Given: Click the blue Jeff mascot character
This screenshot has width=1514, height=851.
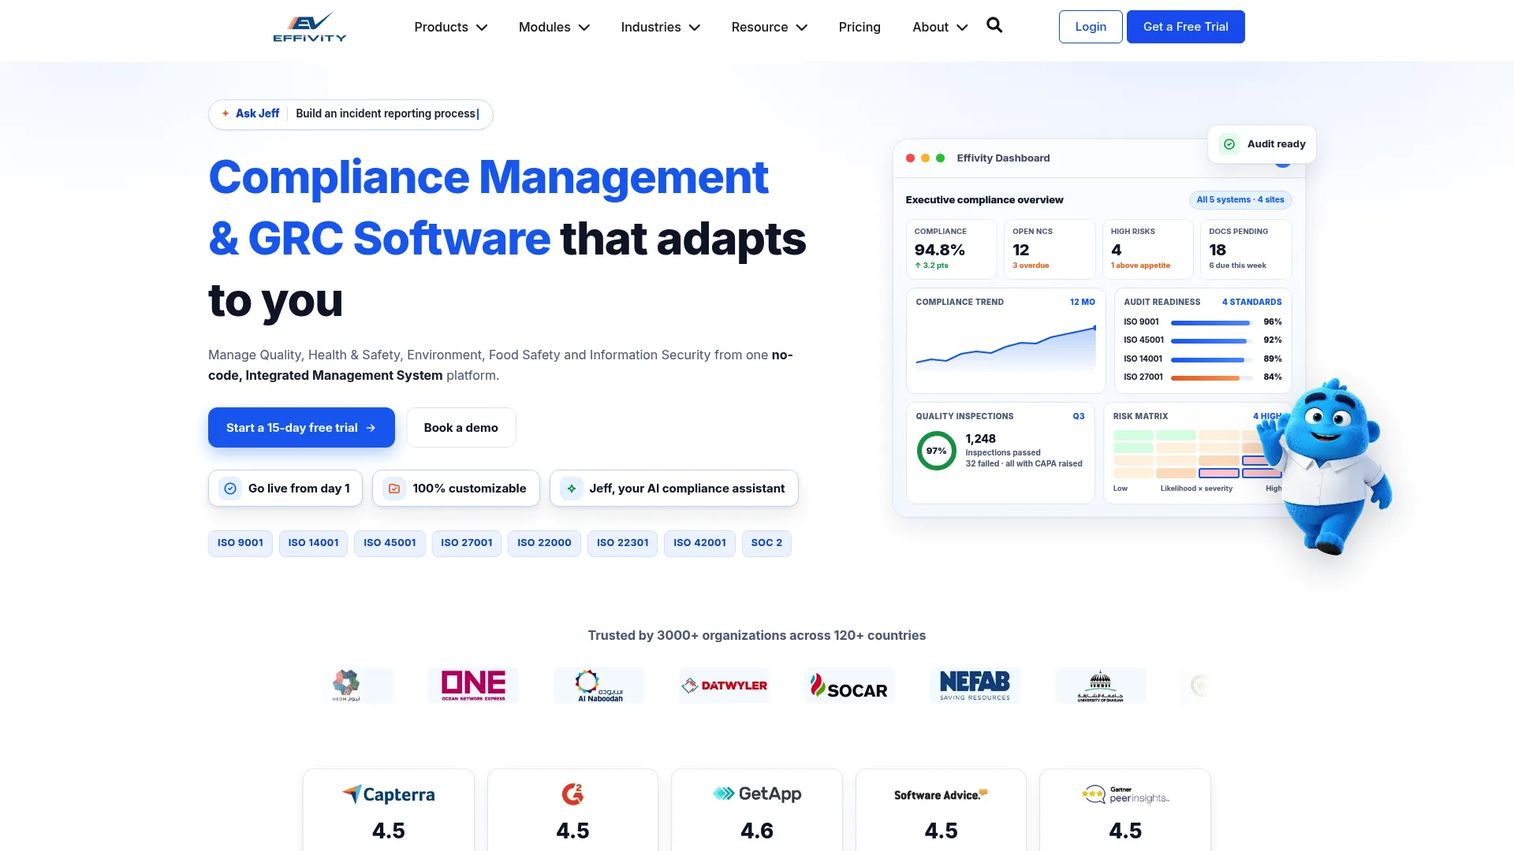Looking at the screenshot, I should (1325, 466).
